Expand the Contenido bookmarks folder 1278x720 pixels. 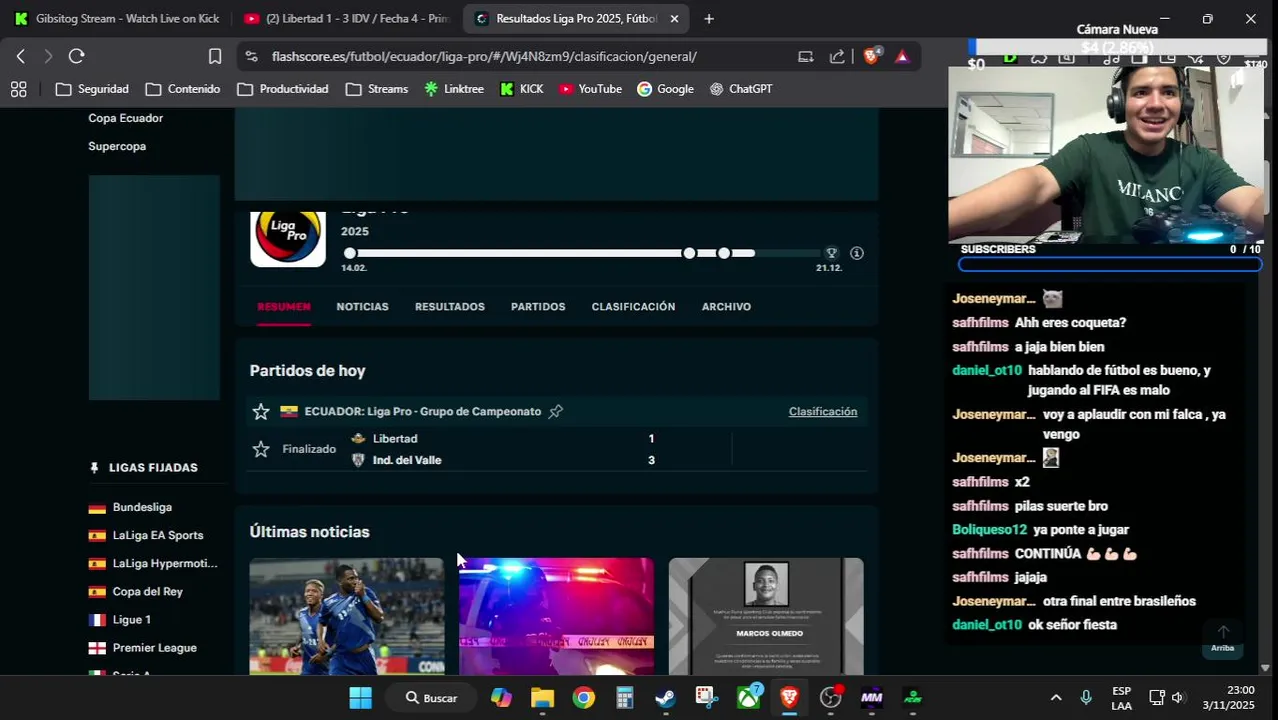[x=183, y=89]
